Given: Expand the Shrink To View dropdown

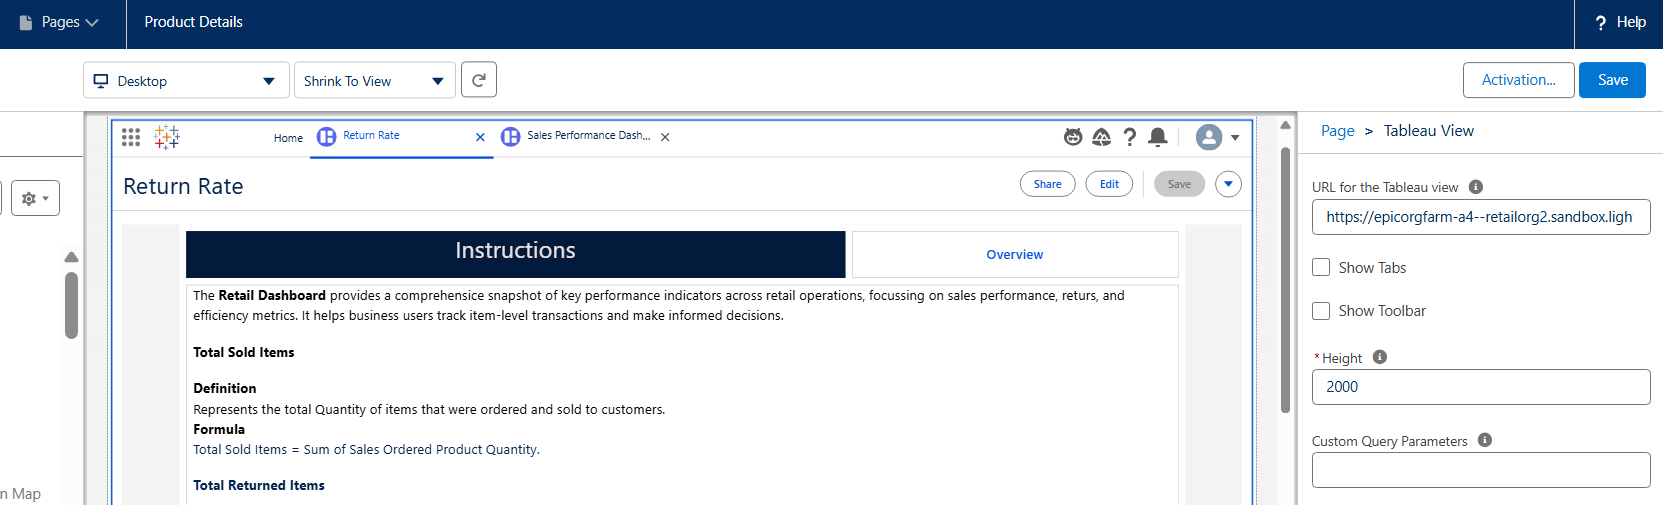Looking at the screenshot, I should click(x=374, y=81).
